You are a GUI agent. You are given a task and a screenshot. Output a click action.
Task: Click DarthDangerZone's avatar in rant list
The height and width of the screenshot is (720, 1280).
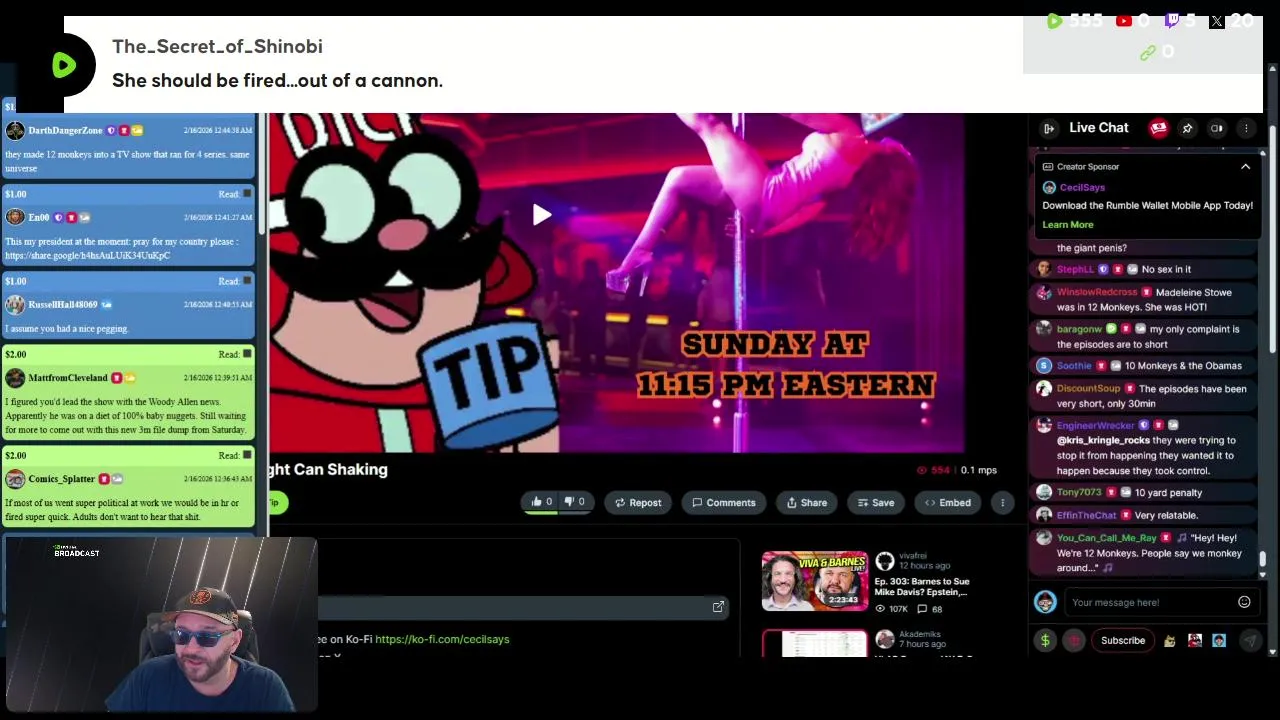click(14, 131)
